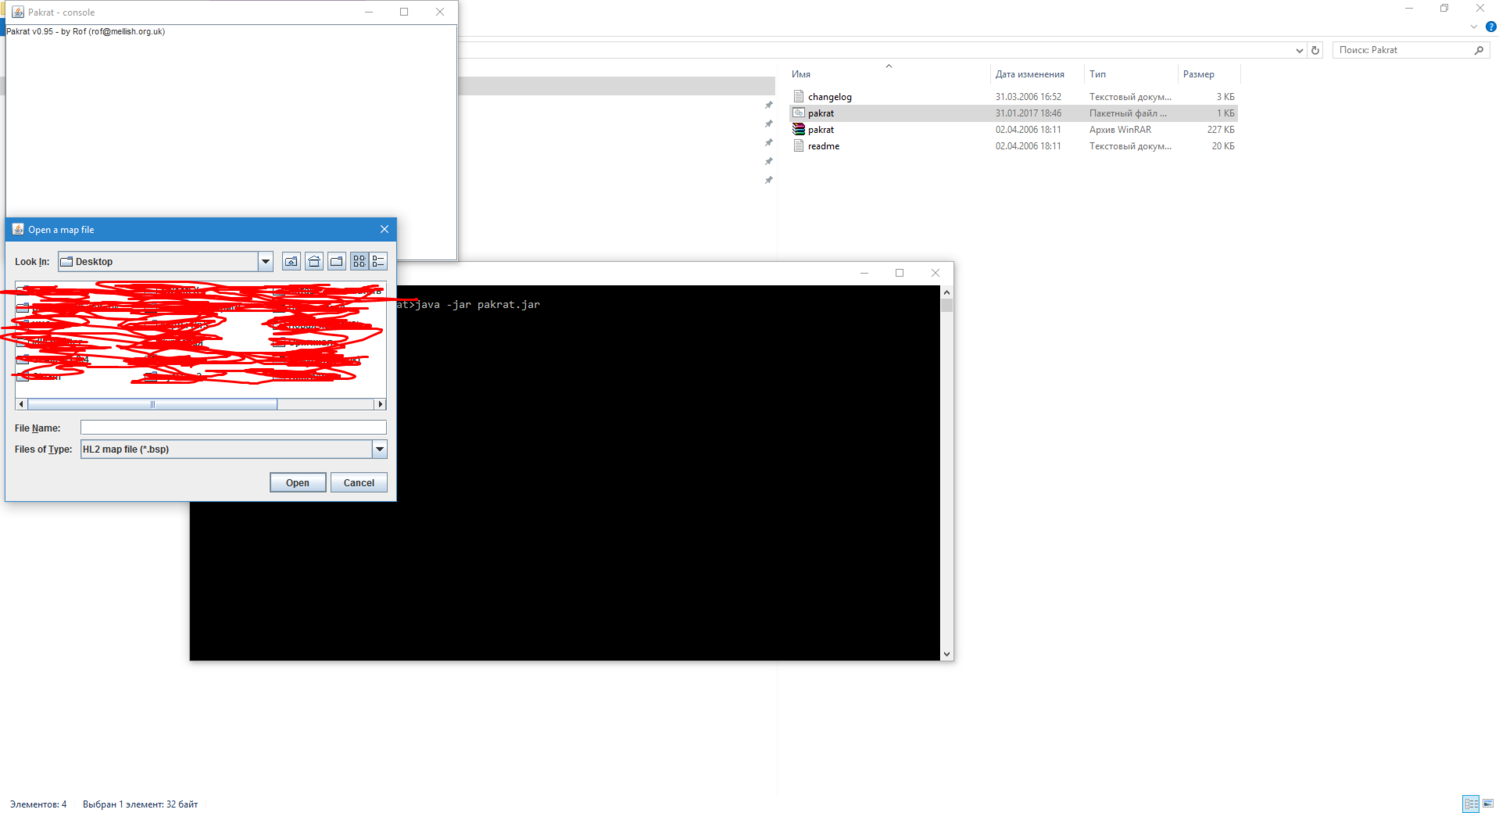Click the search magnifier icon in Explorer
1499x813 pixels.
(x=1479, y=50)
